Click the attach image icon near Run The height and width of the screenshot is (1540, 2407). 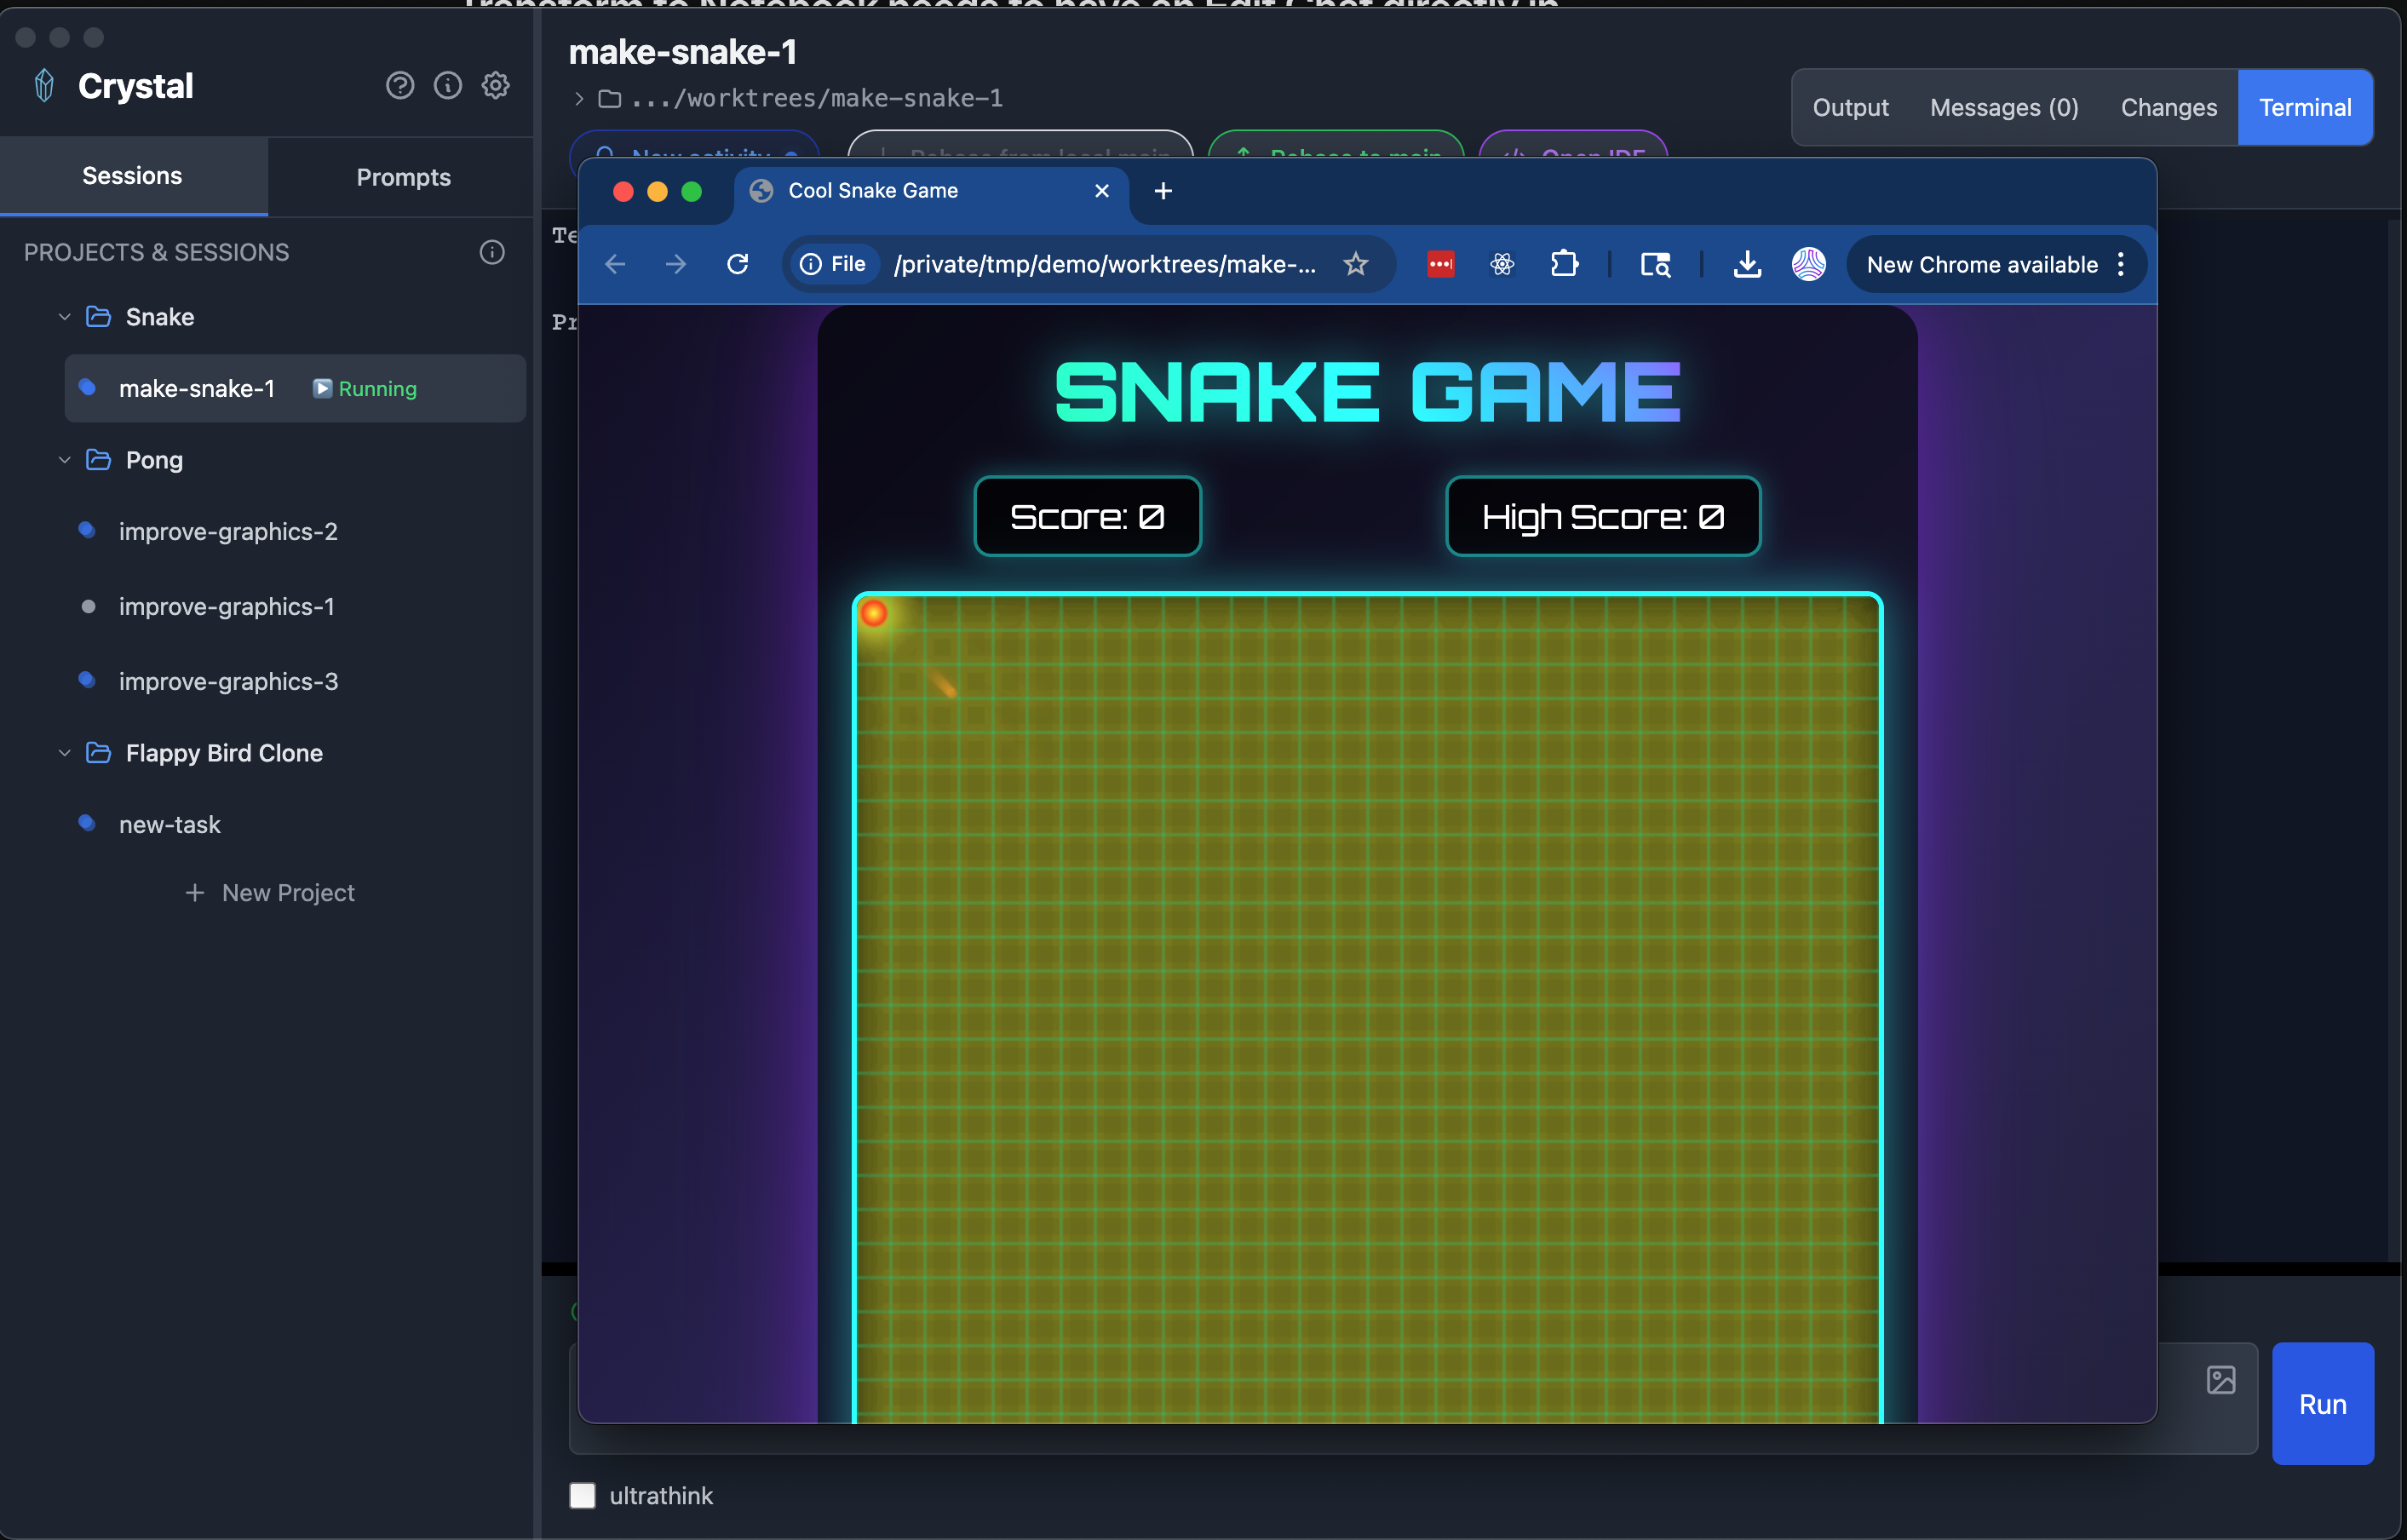(2220, 1380)
